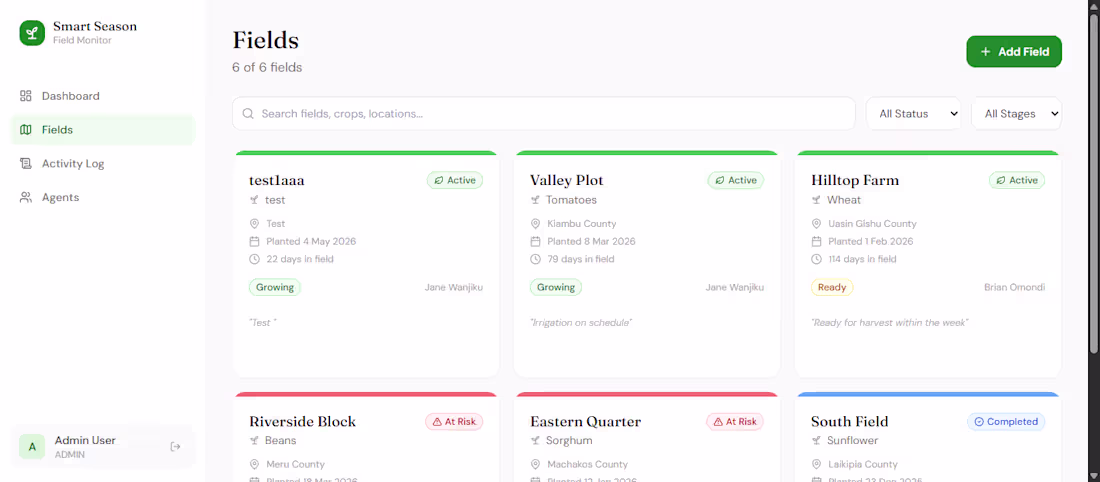Open the All Status dropdown

pos(913,114)
